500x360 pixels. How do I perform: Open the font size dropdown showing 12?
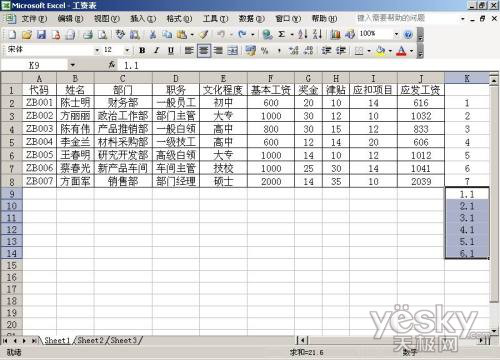coord(127,51)
